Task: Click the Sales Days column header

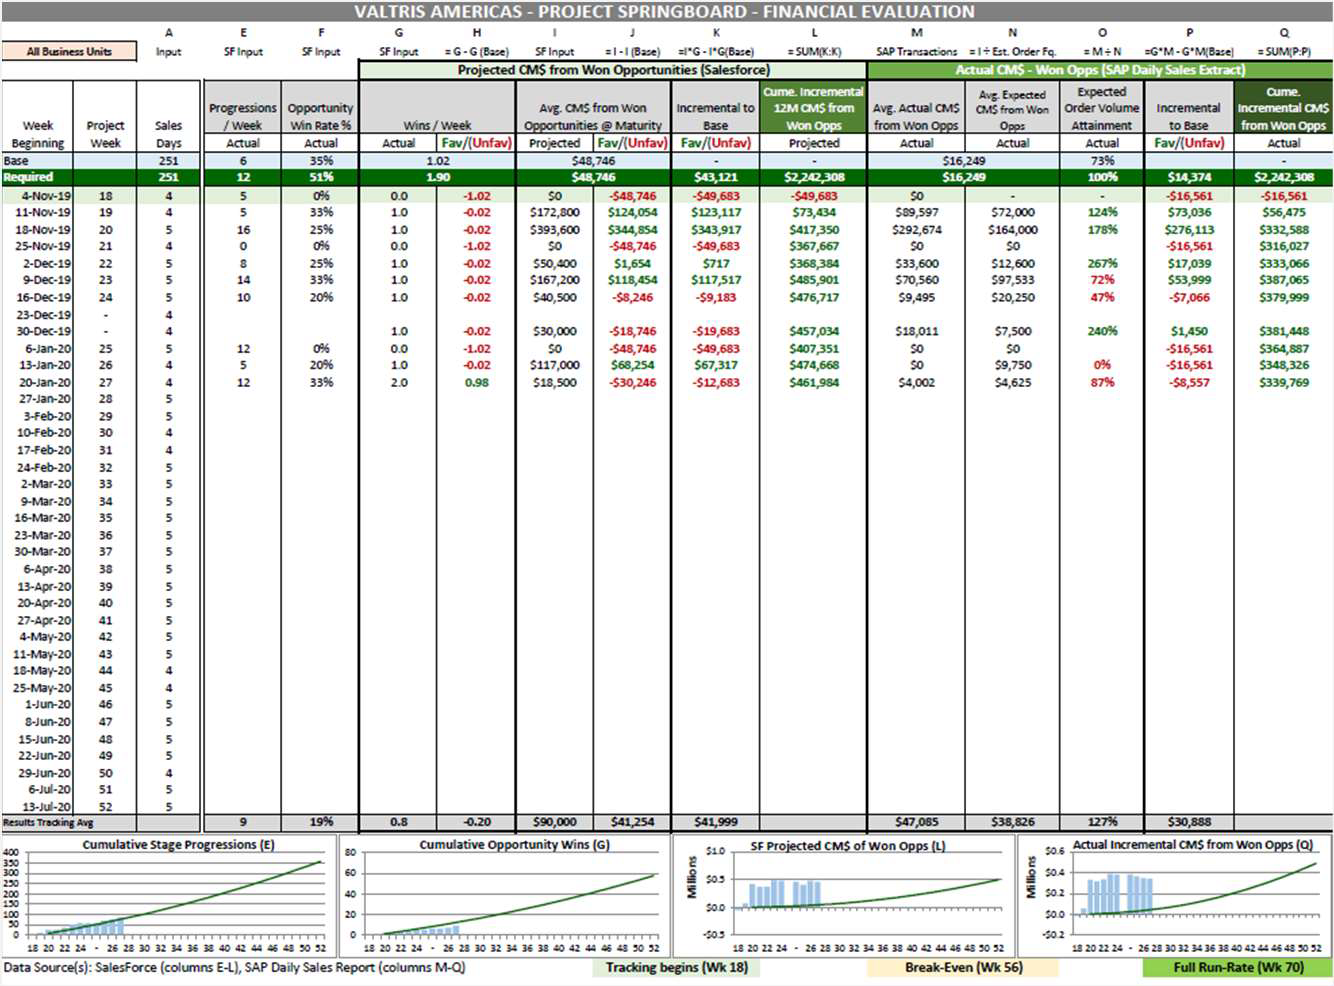Action: point(168,134)
